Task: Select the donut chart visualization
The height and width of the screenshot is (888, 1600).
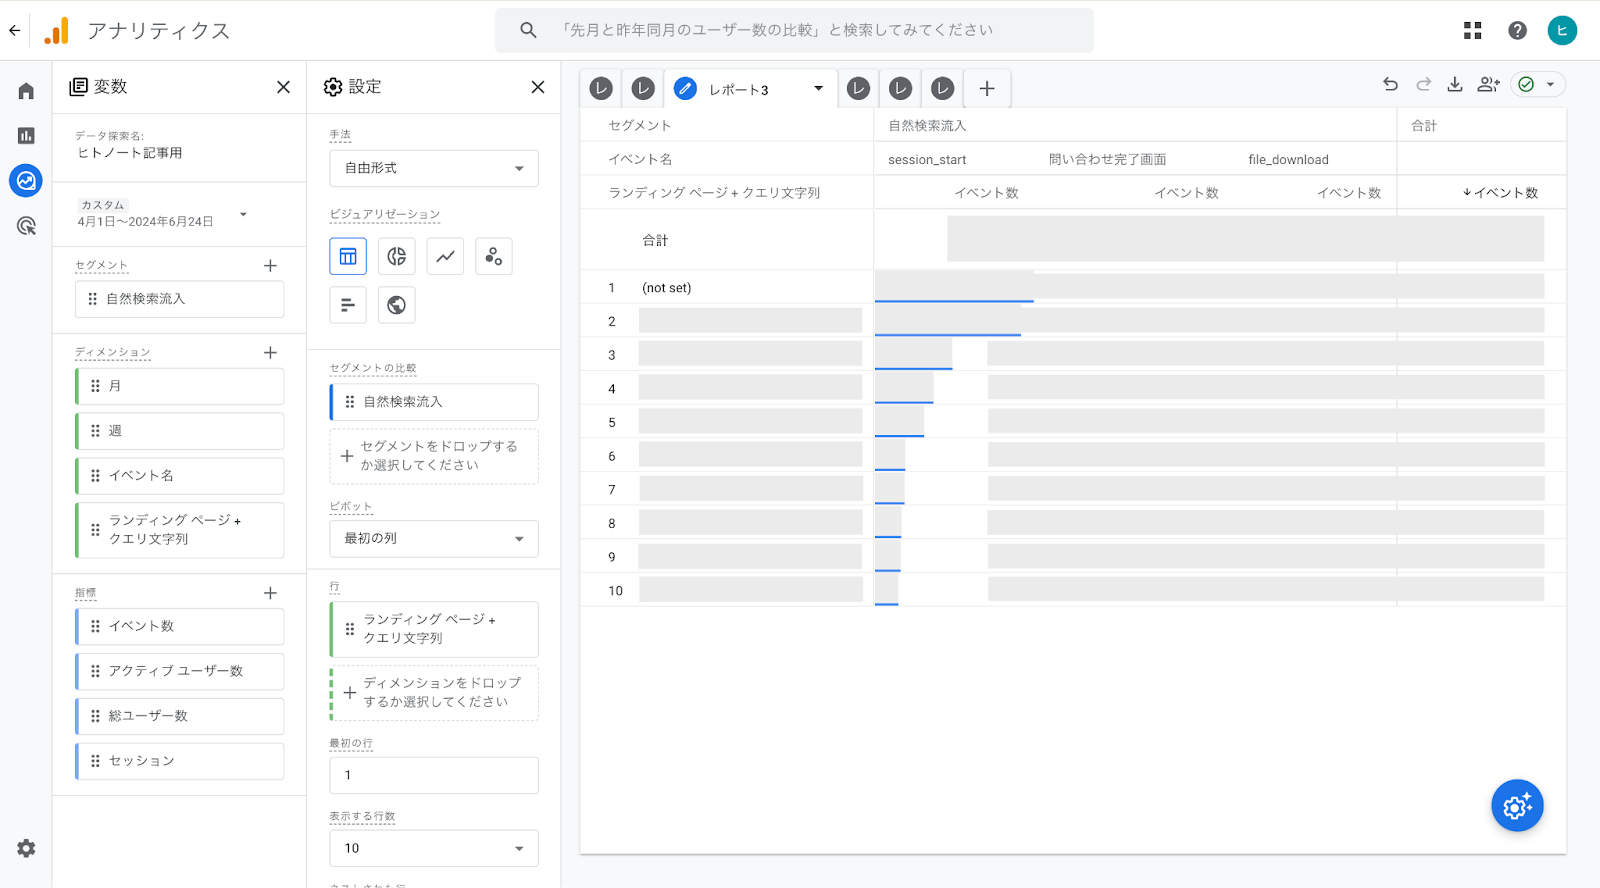Action: tap(397, 256)
